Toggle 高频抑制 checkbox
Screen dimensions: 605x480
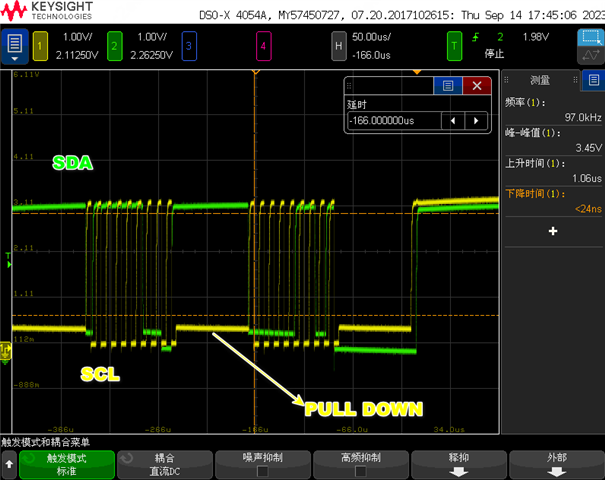click(x=361, y=471)
